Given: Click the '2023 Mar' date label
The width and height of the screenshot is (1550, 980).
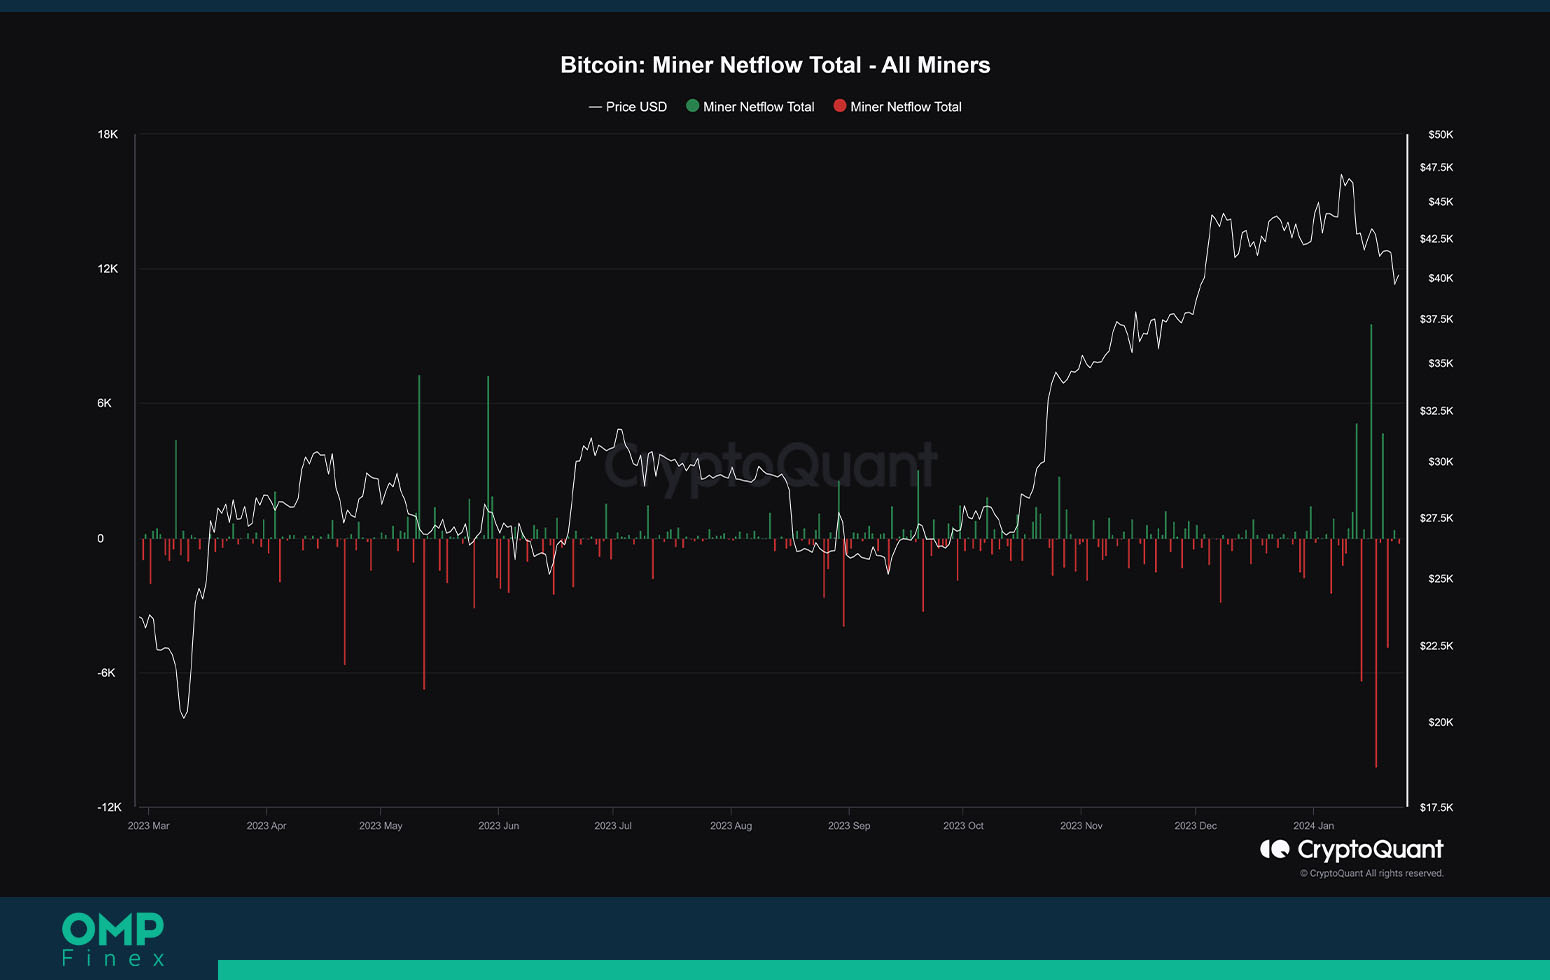Looking at the screenshot, I should tap(149, 826).
